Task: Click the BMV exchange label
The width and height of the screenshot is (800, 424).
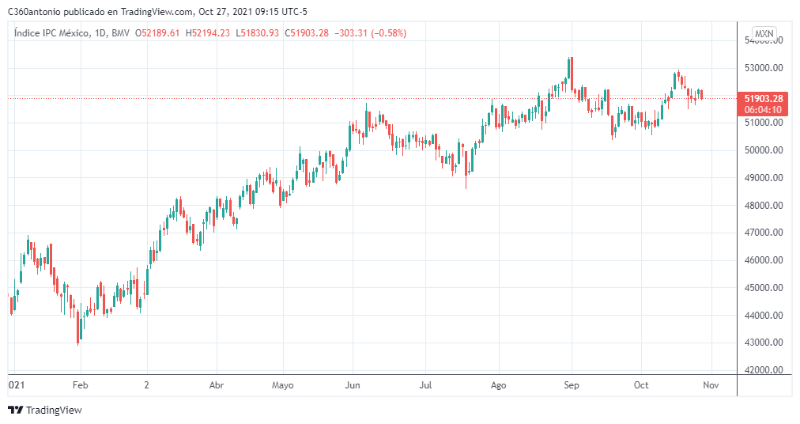Action: coord(122,33)
